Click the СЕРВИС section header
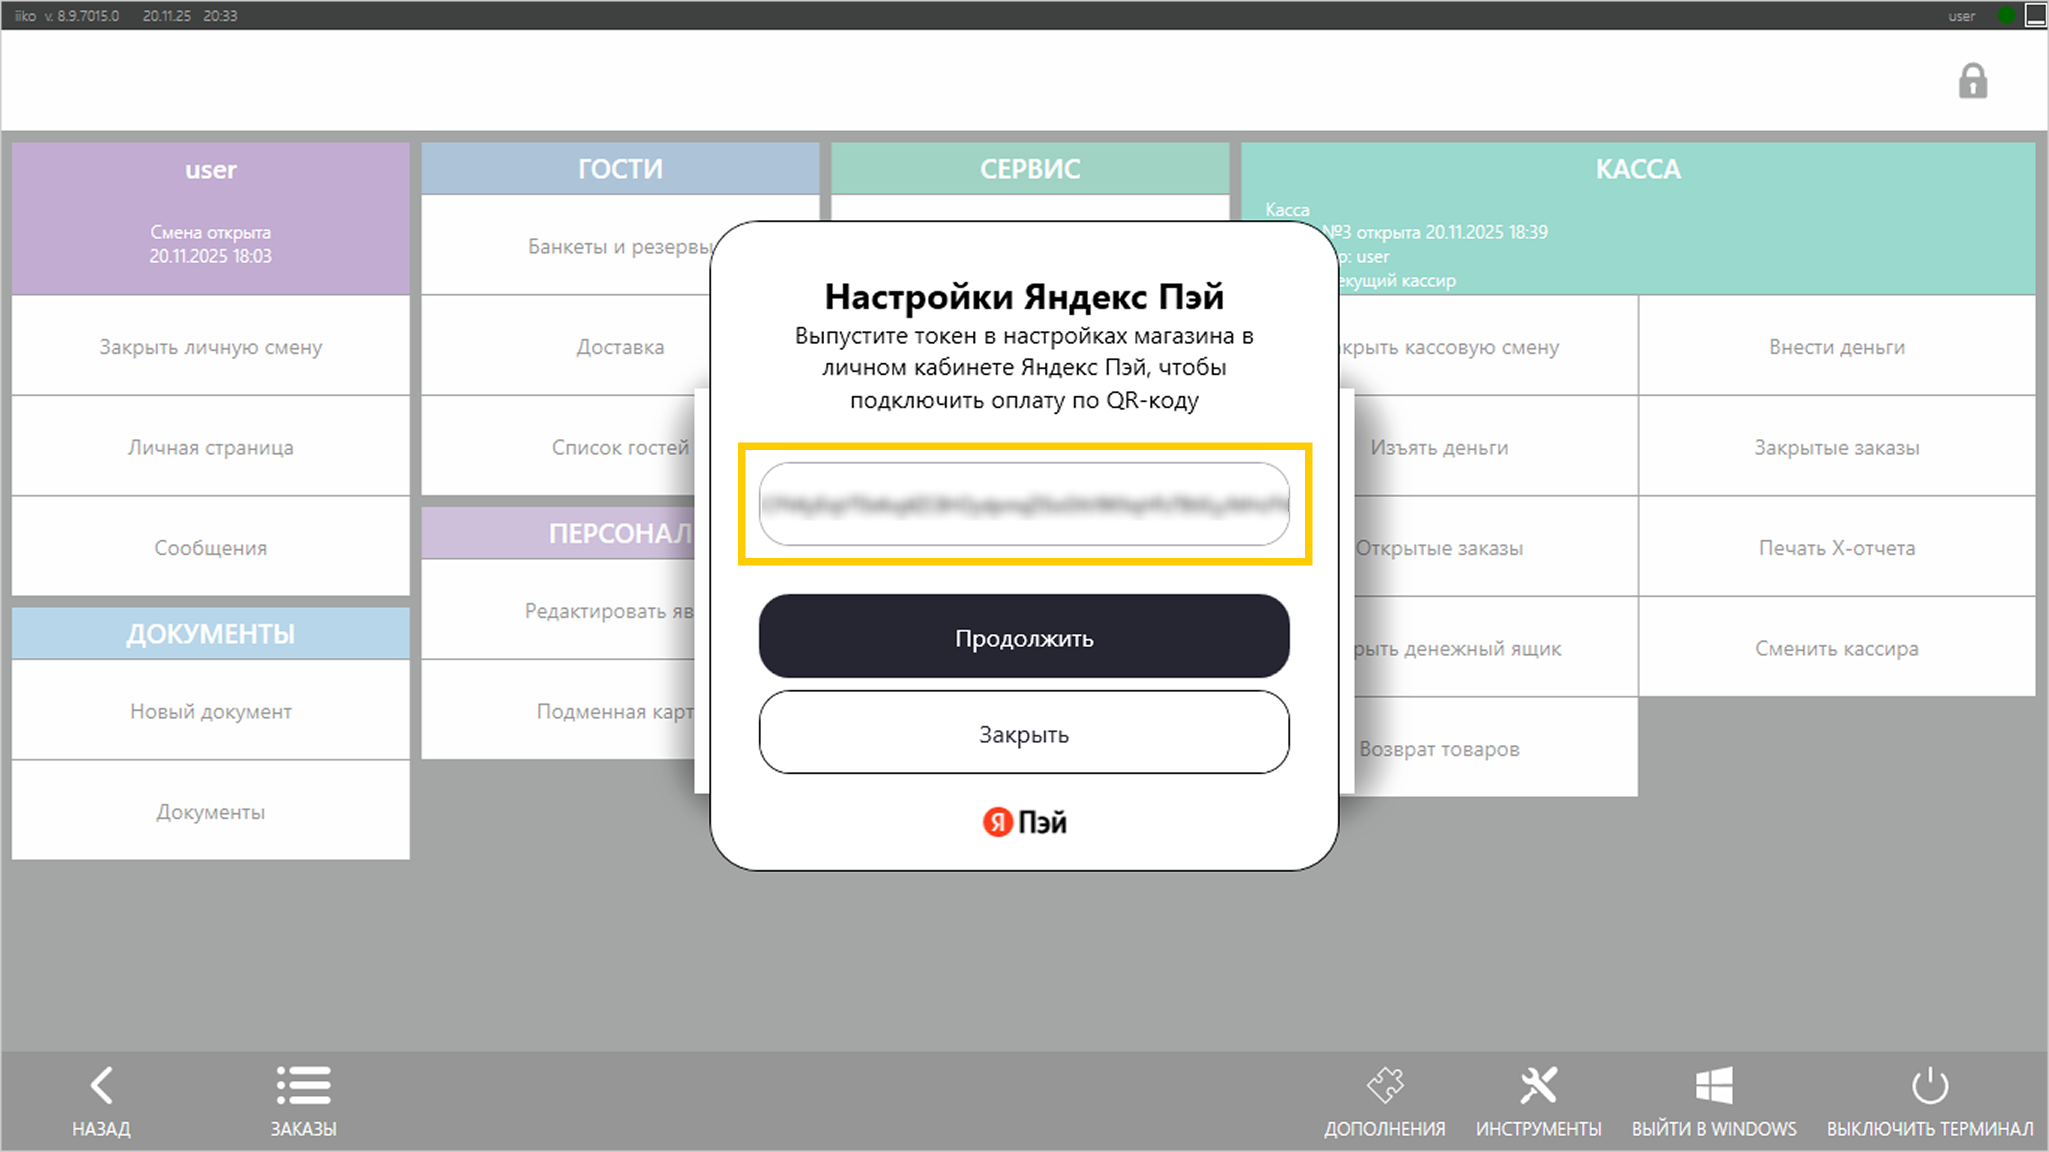This screenshot has height=1152, width=2049. coord(1030,168)
